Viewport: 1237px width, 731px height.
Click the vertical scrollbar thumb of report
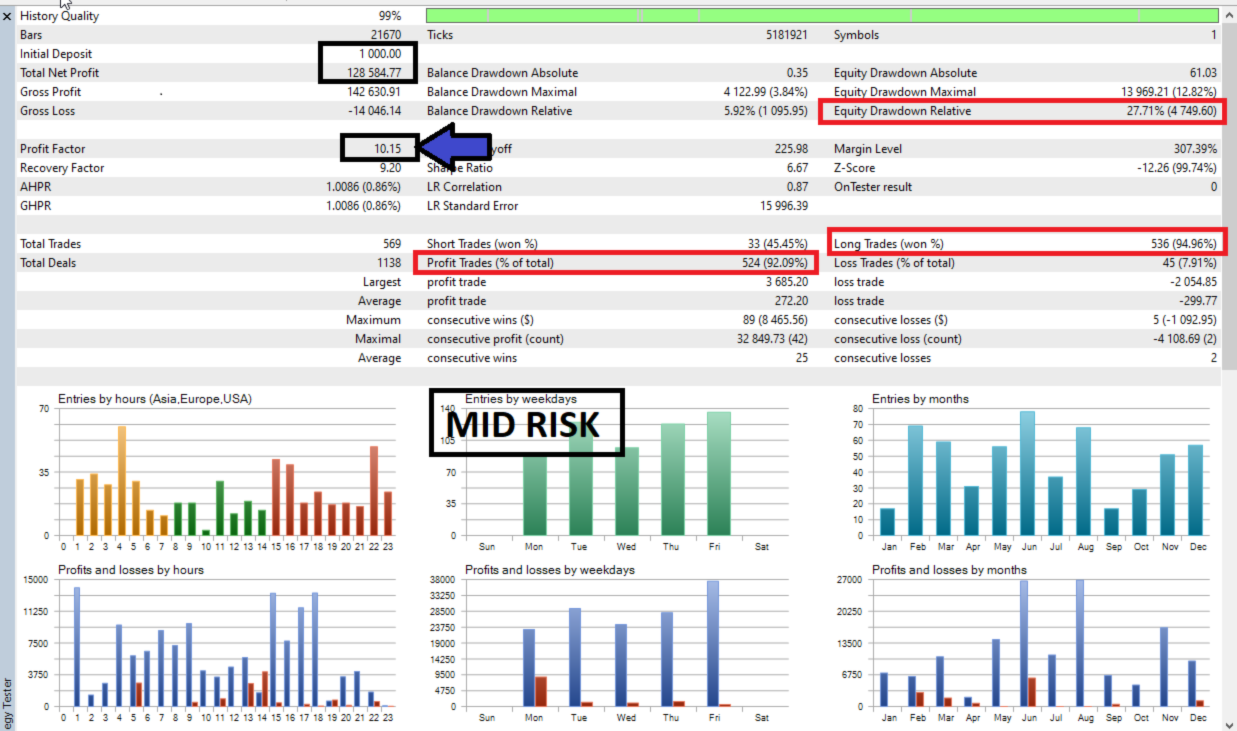pyautogui.click(x=1228, y=196)
